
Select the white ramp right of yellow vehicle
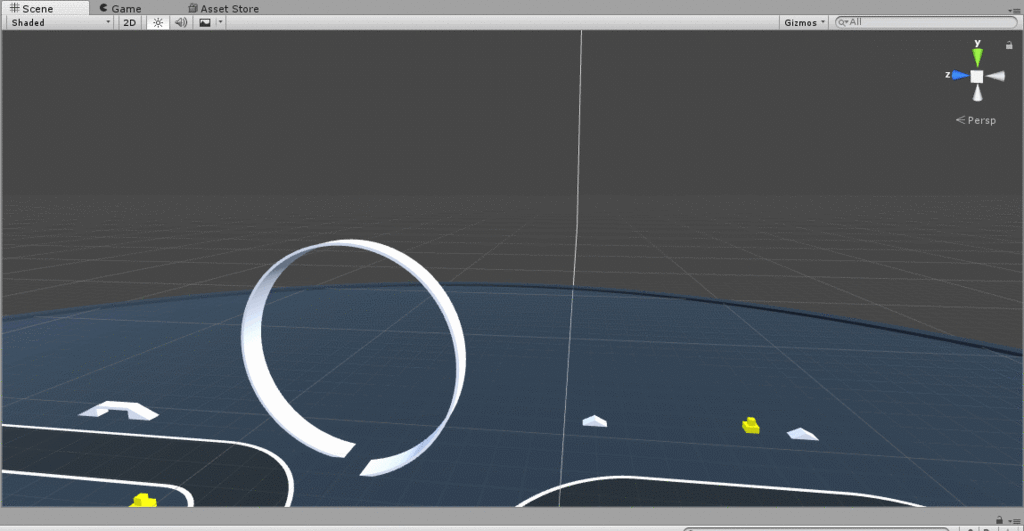click(803, 434)
